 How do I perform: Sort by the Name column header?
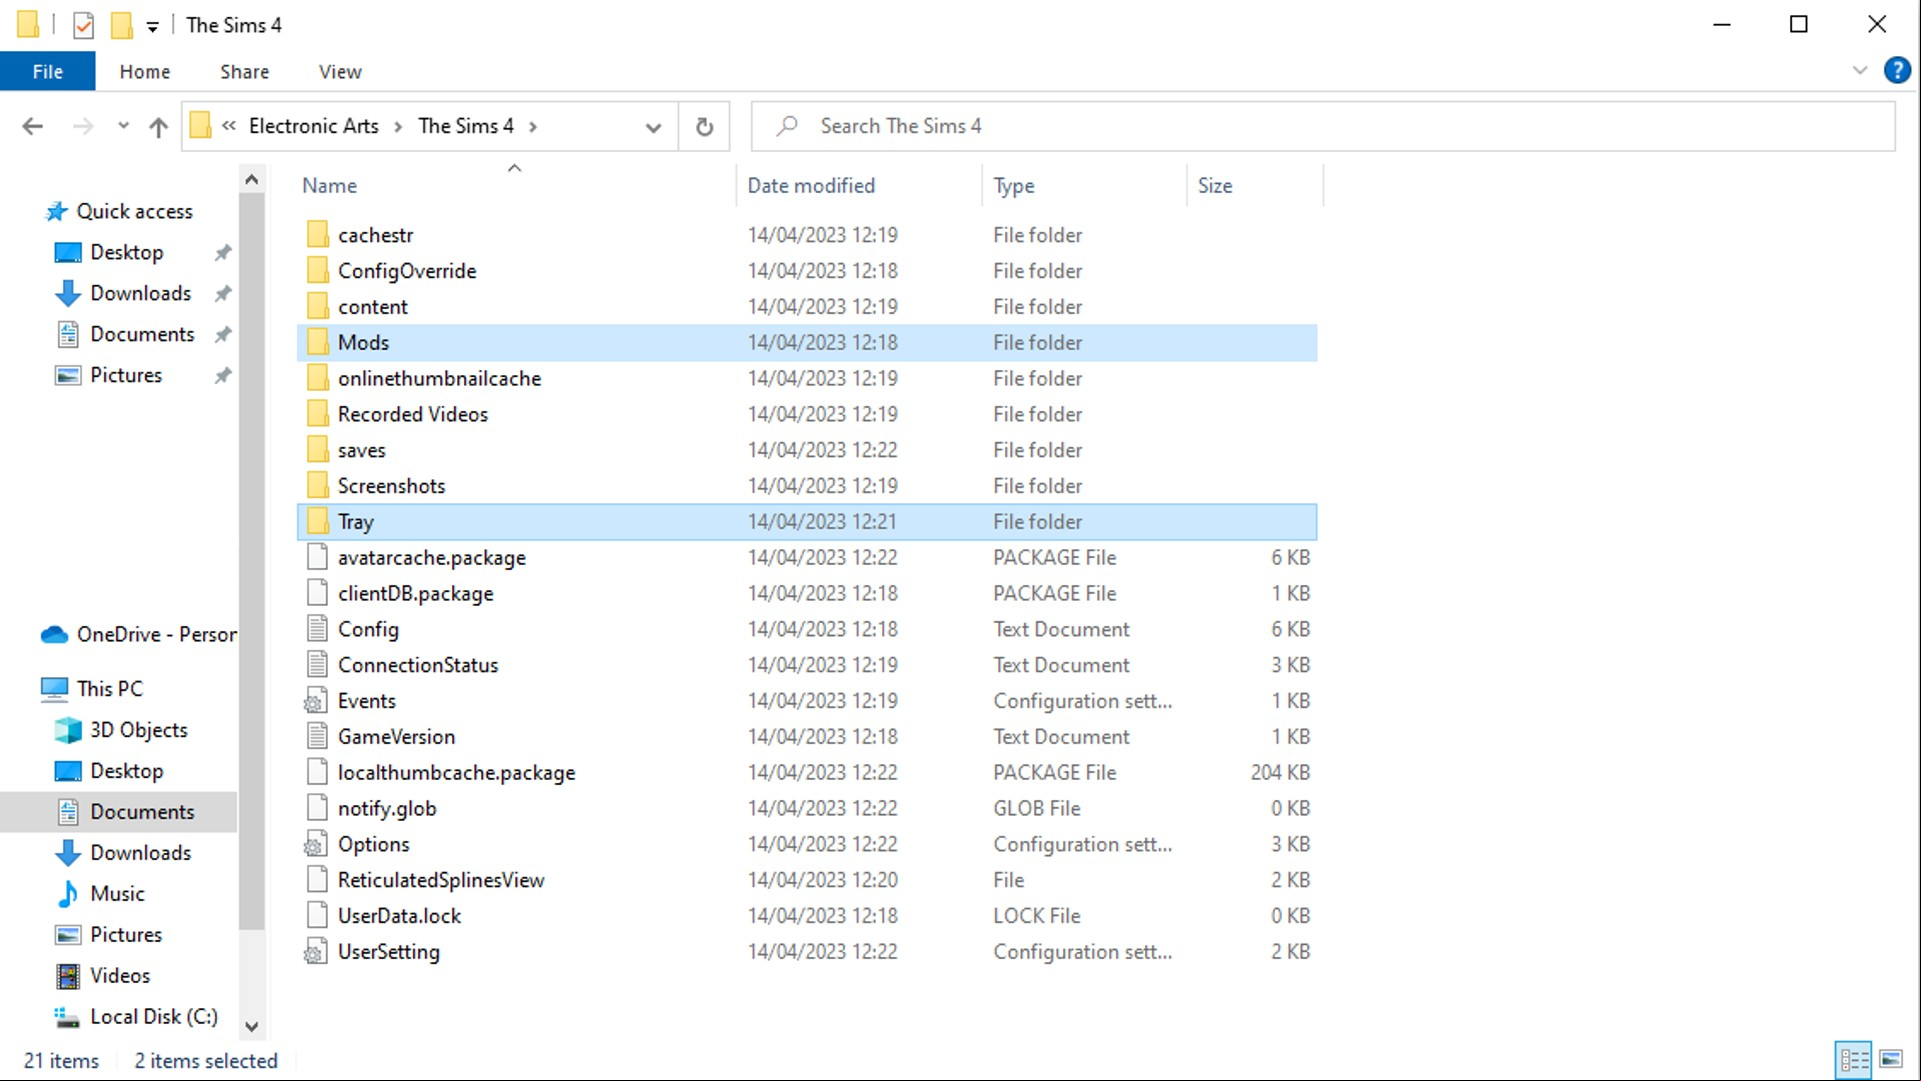pos(516,185)
